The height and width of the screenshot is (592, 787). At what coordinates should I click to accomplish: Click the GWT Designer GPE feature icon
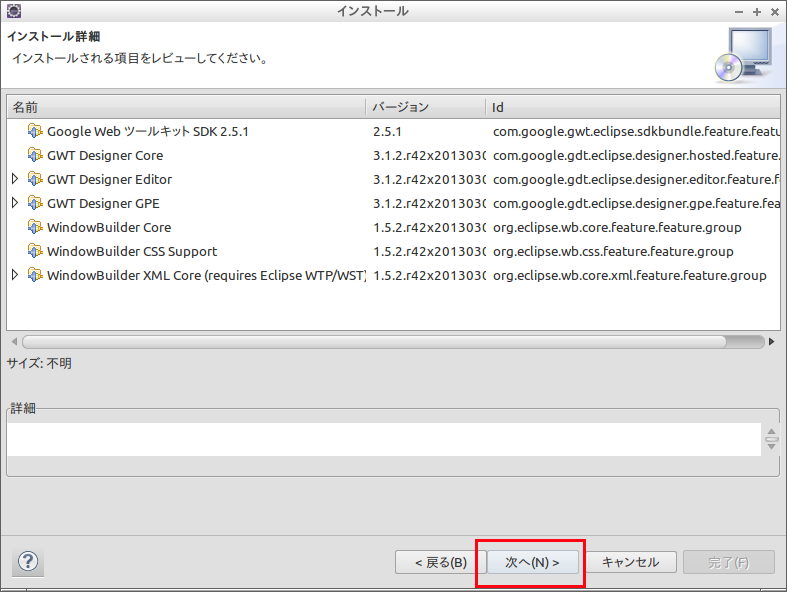pyautogui.click(x=35, y=203)
